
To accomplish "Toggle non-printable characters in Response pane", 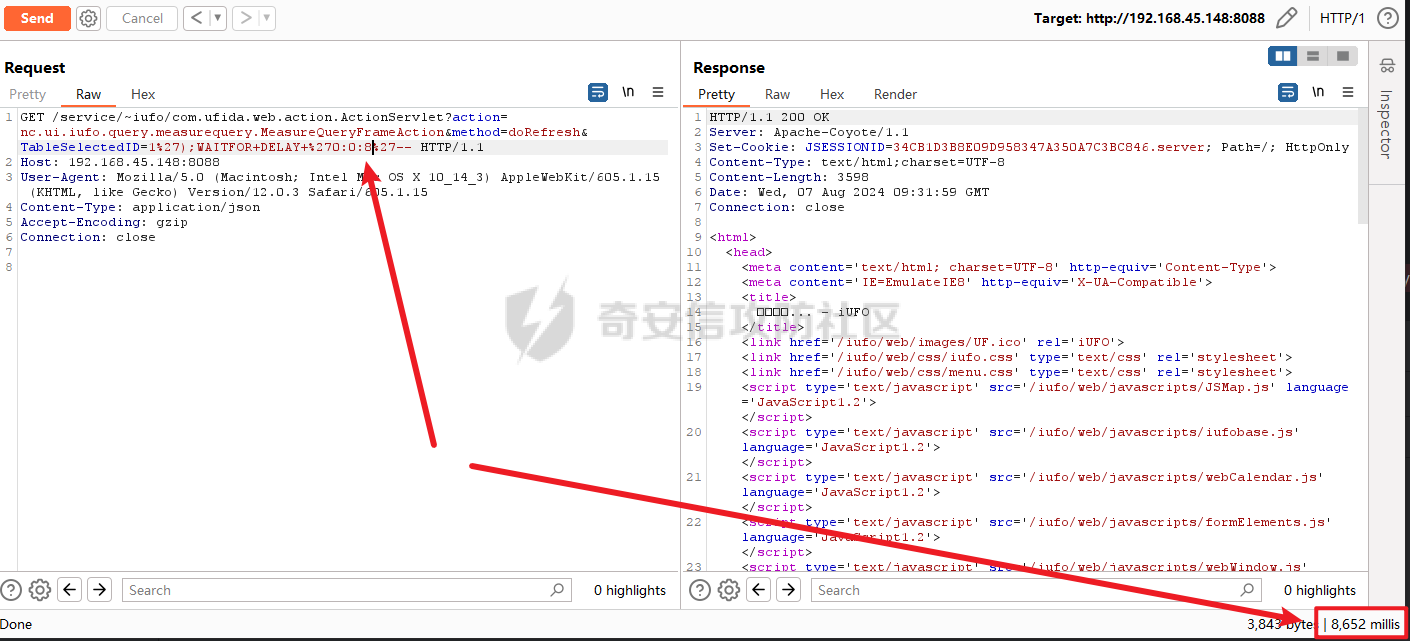I will point(1318,92).
